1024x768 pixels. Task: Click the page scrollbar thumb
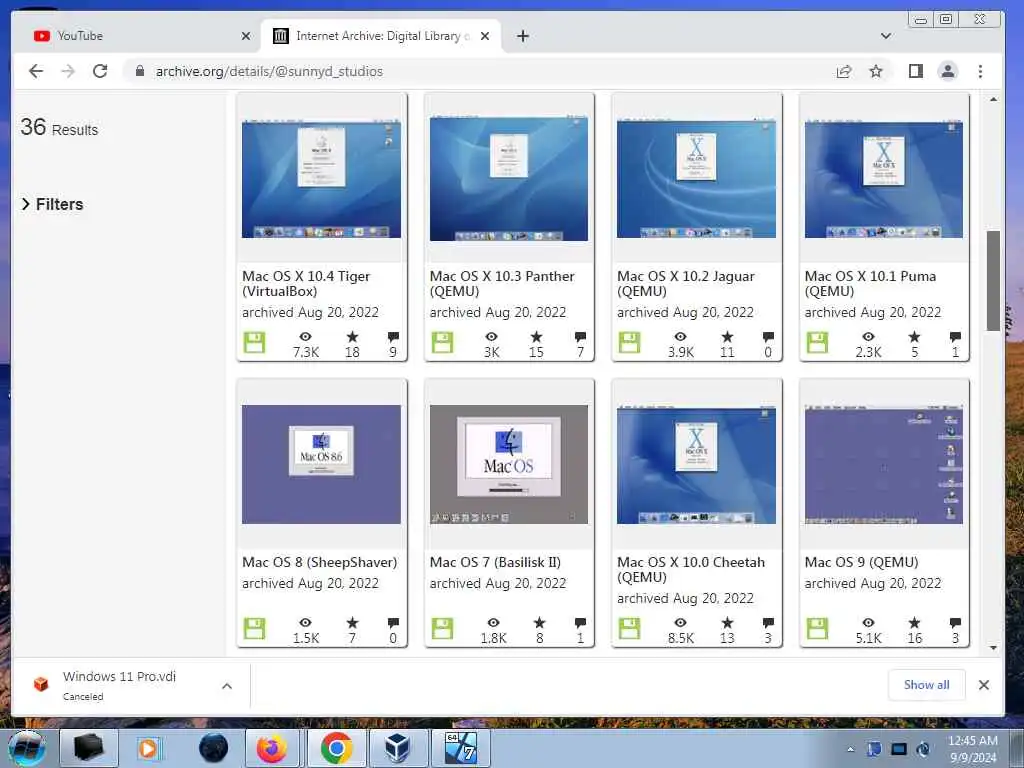click(x=993, y=281)
